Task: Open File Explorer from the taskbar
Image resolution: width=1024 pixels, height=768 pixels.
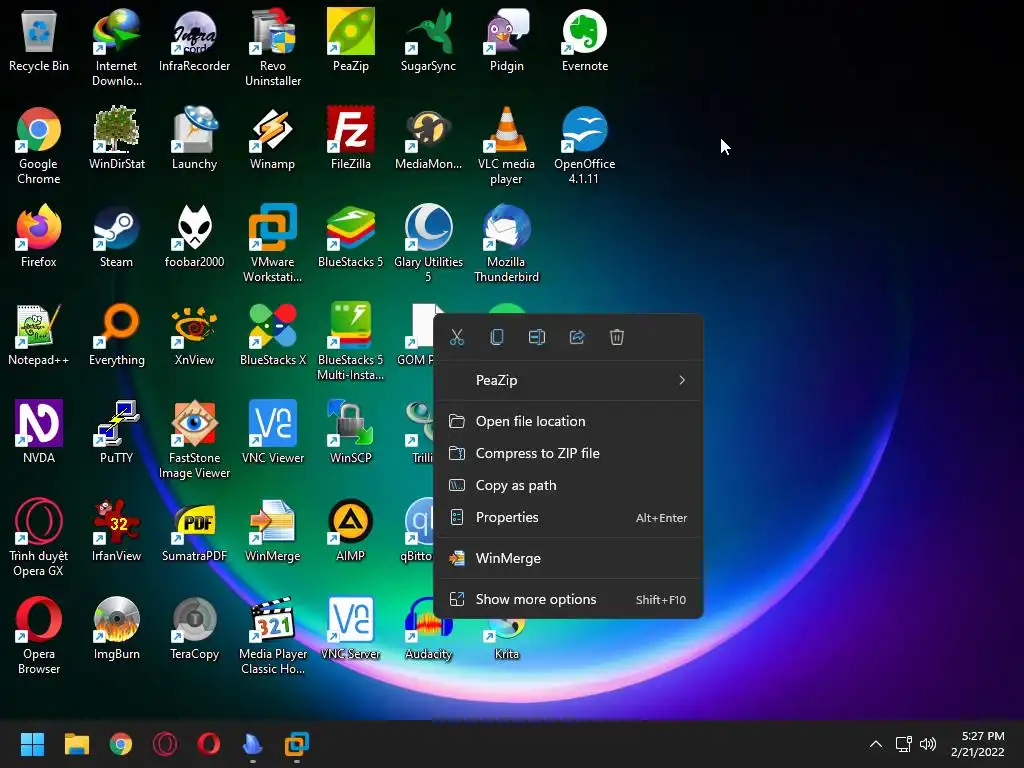Action: tap(76, 744)
